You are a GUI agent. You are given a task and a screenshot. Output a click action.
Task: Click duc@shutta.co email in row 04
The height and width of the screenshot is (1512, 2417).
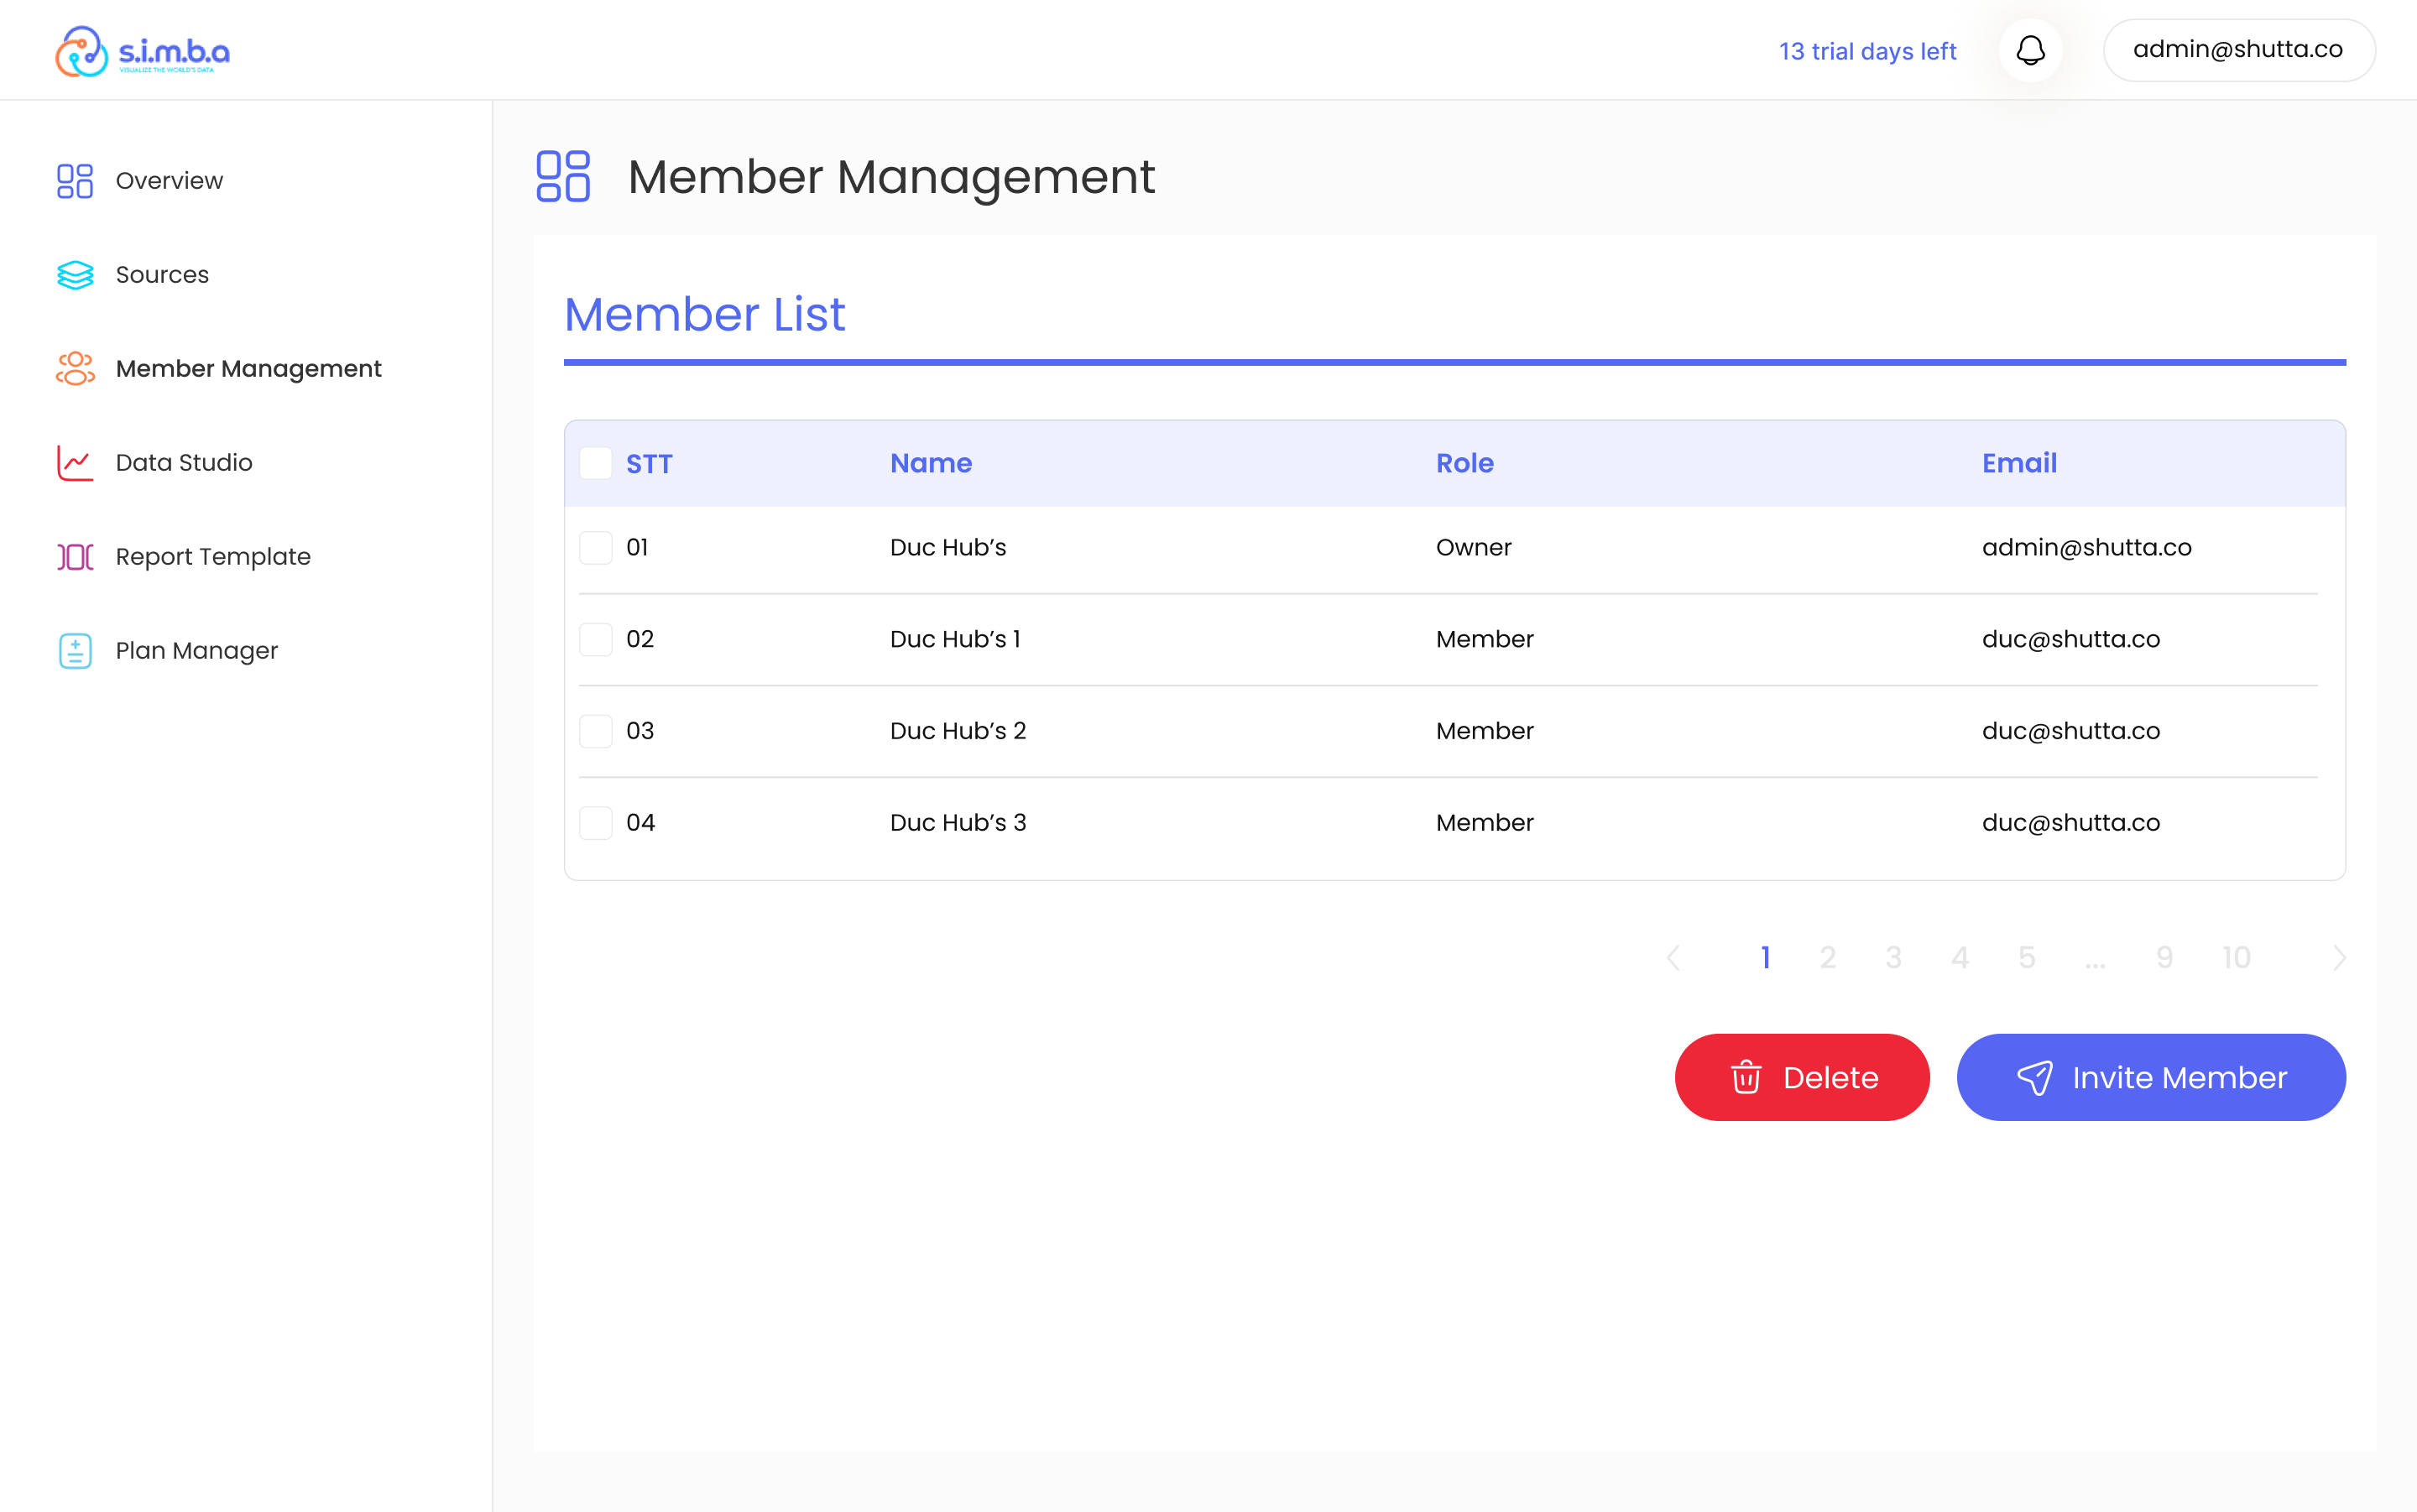2071,823
